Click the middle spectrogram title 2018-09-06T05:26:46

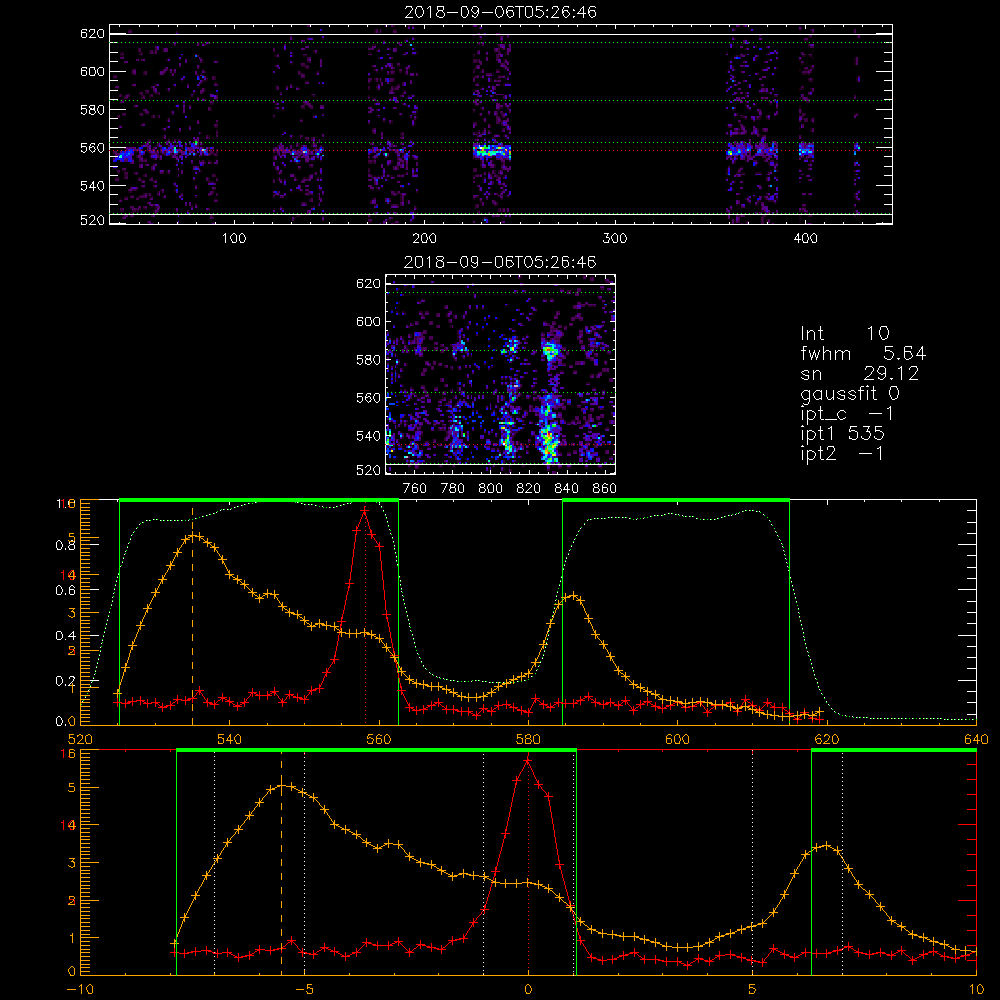pos(501,262)
